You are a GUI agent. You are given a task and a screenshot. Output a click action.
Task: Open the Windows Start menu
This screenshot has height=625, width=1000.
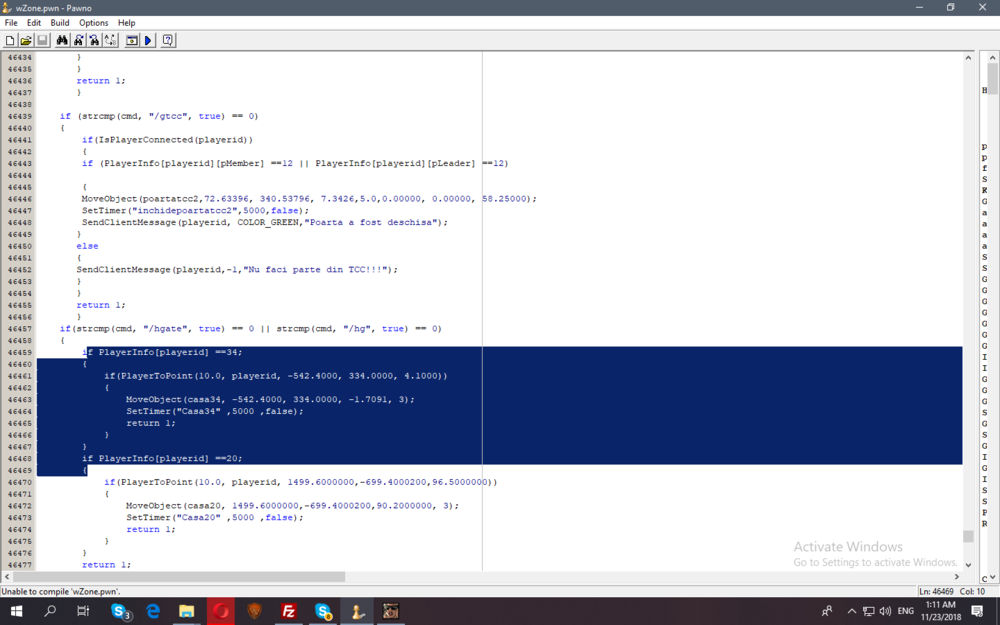tap(16, 611)
